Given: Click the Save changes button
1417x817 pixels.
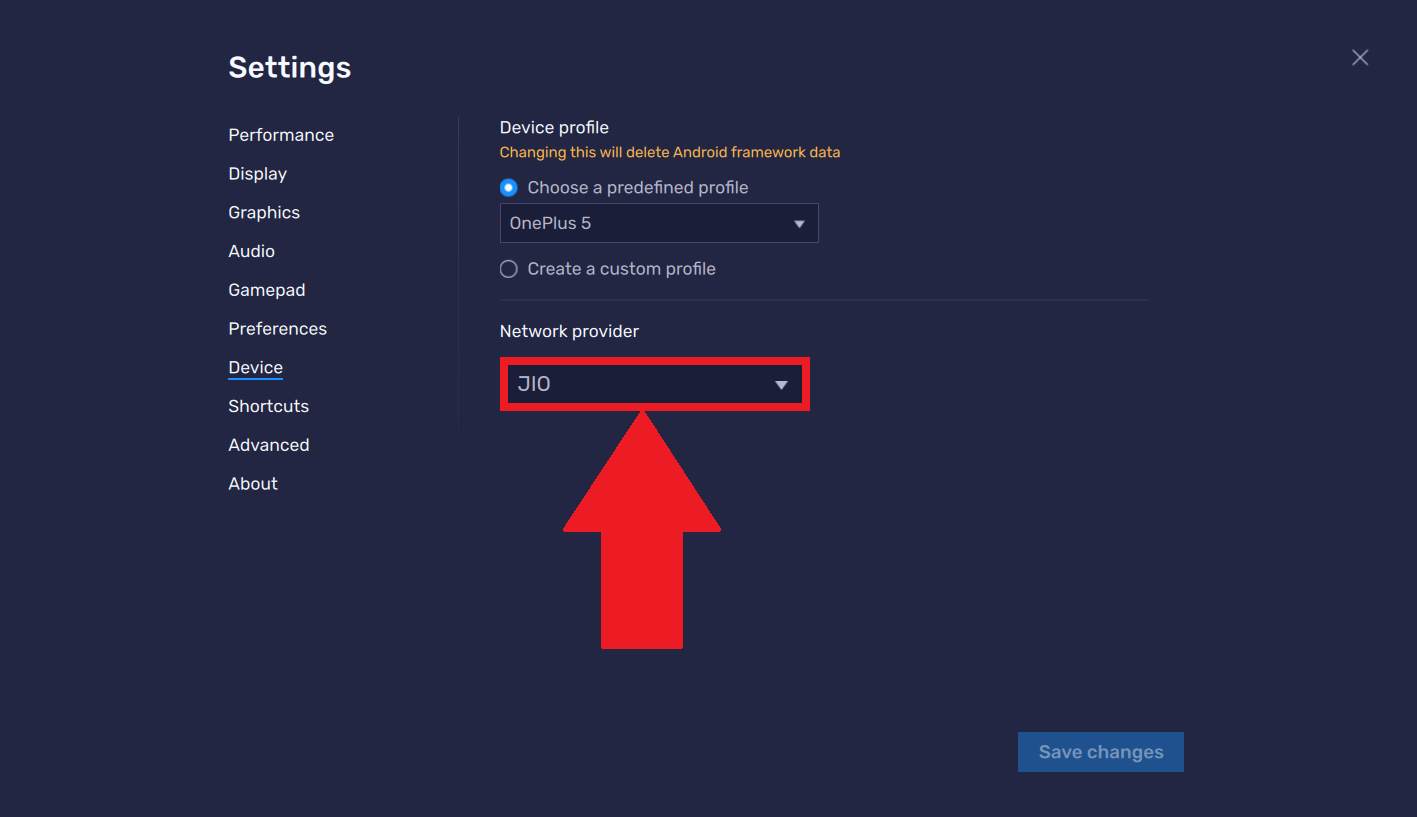Looking at the screenshot, I should (1100, 752).
